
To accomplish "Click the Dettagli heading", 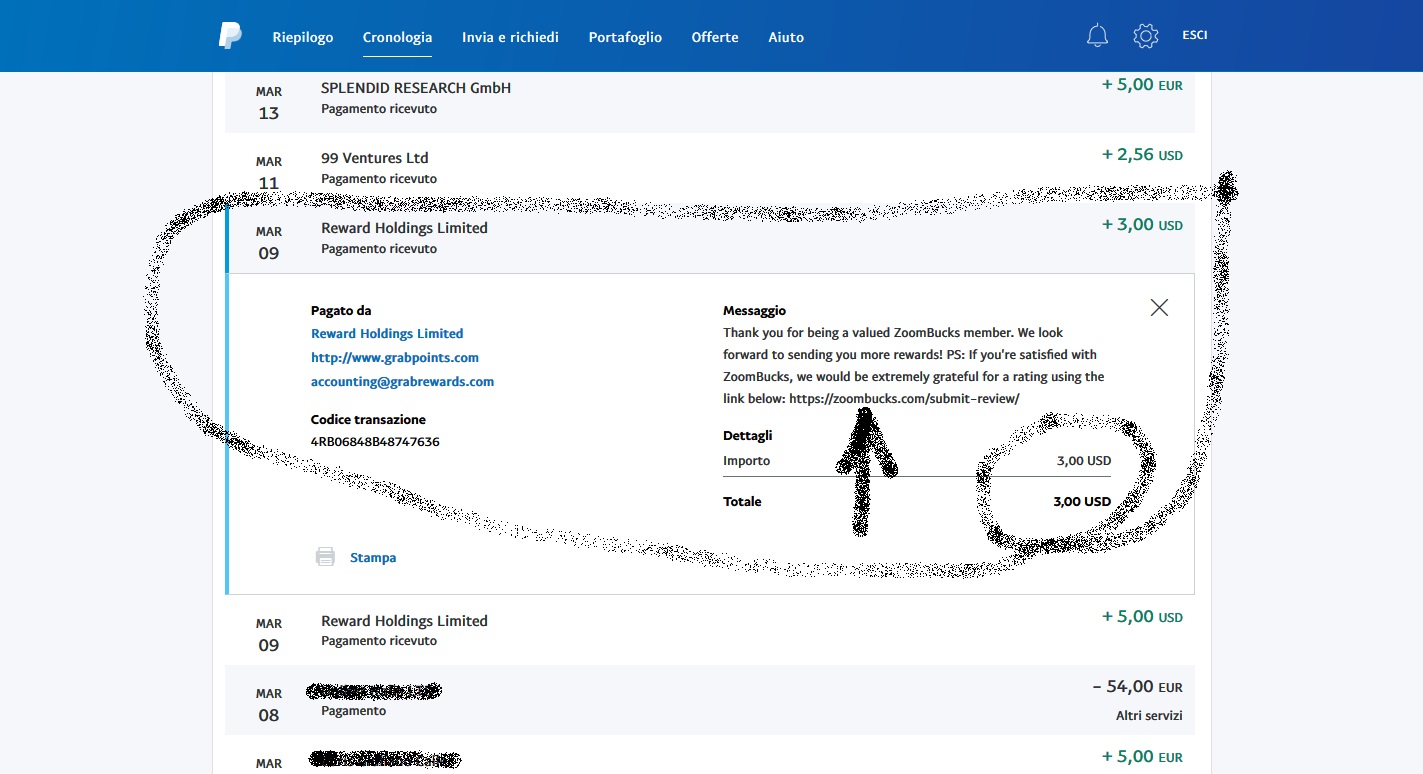I will [x=748, y=436].
